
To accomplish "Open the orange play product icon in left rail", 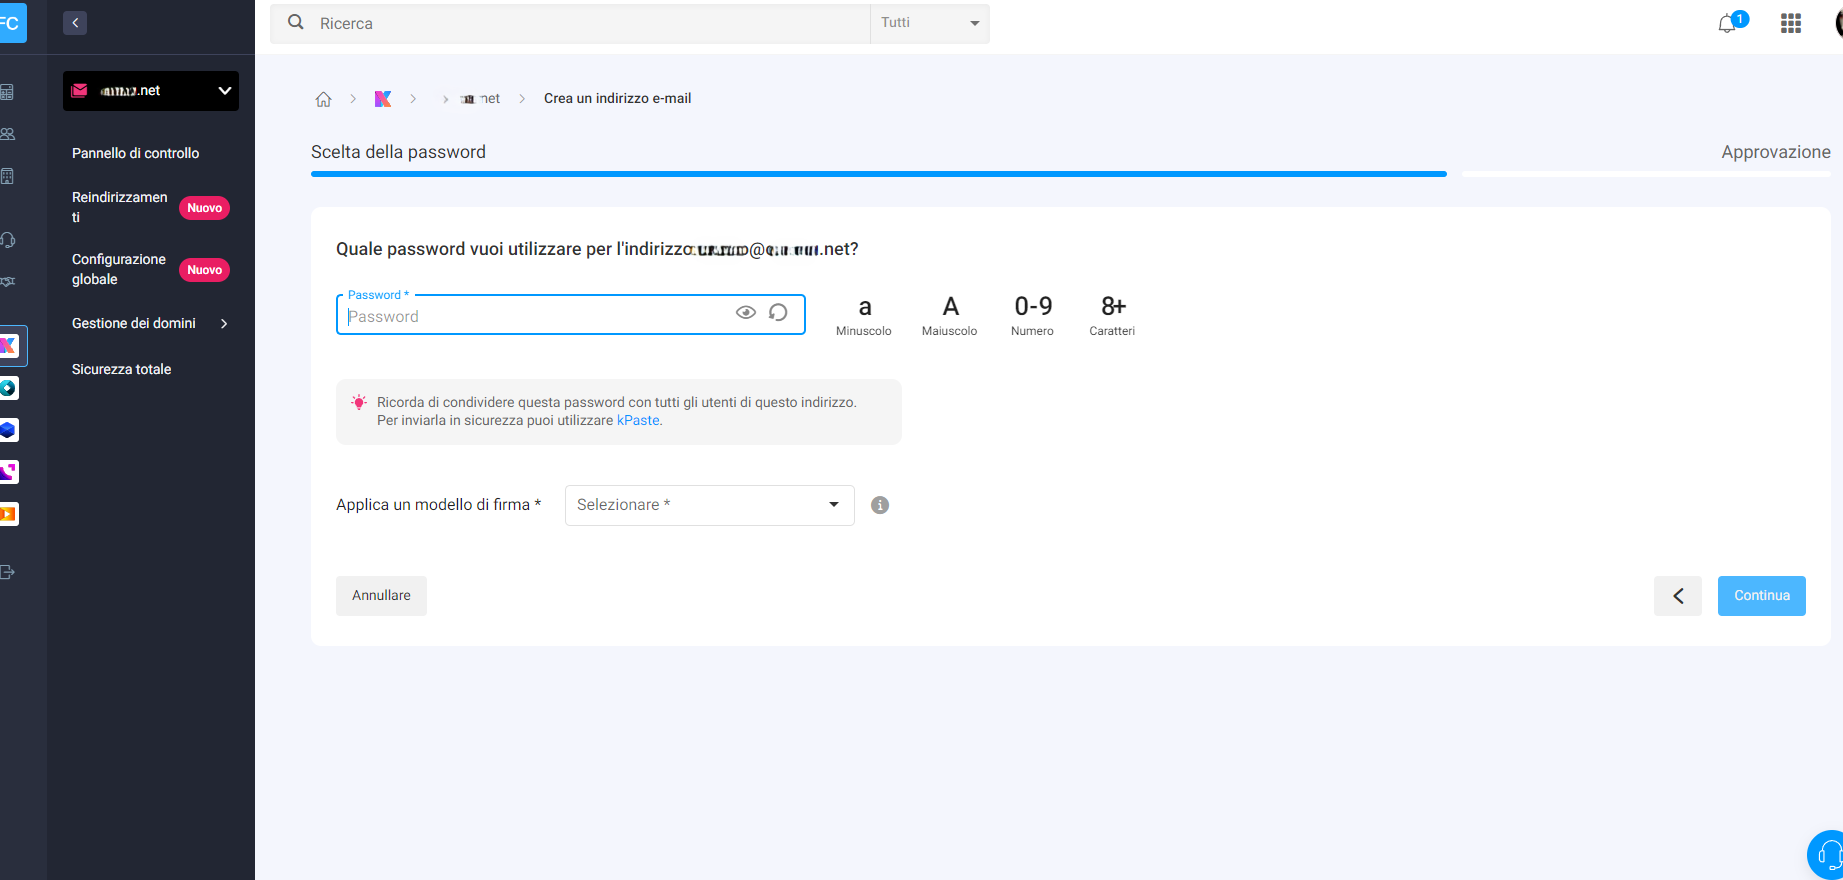I will click(9, 514).
